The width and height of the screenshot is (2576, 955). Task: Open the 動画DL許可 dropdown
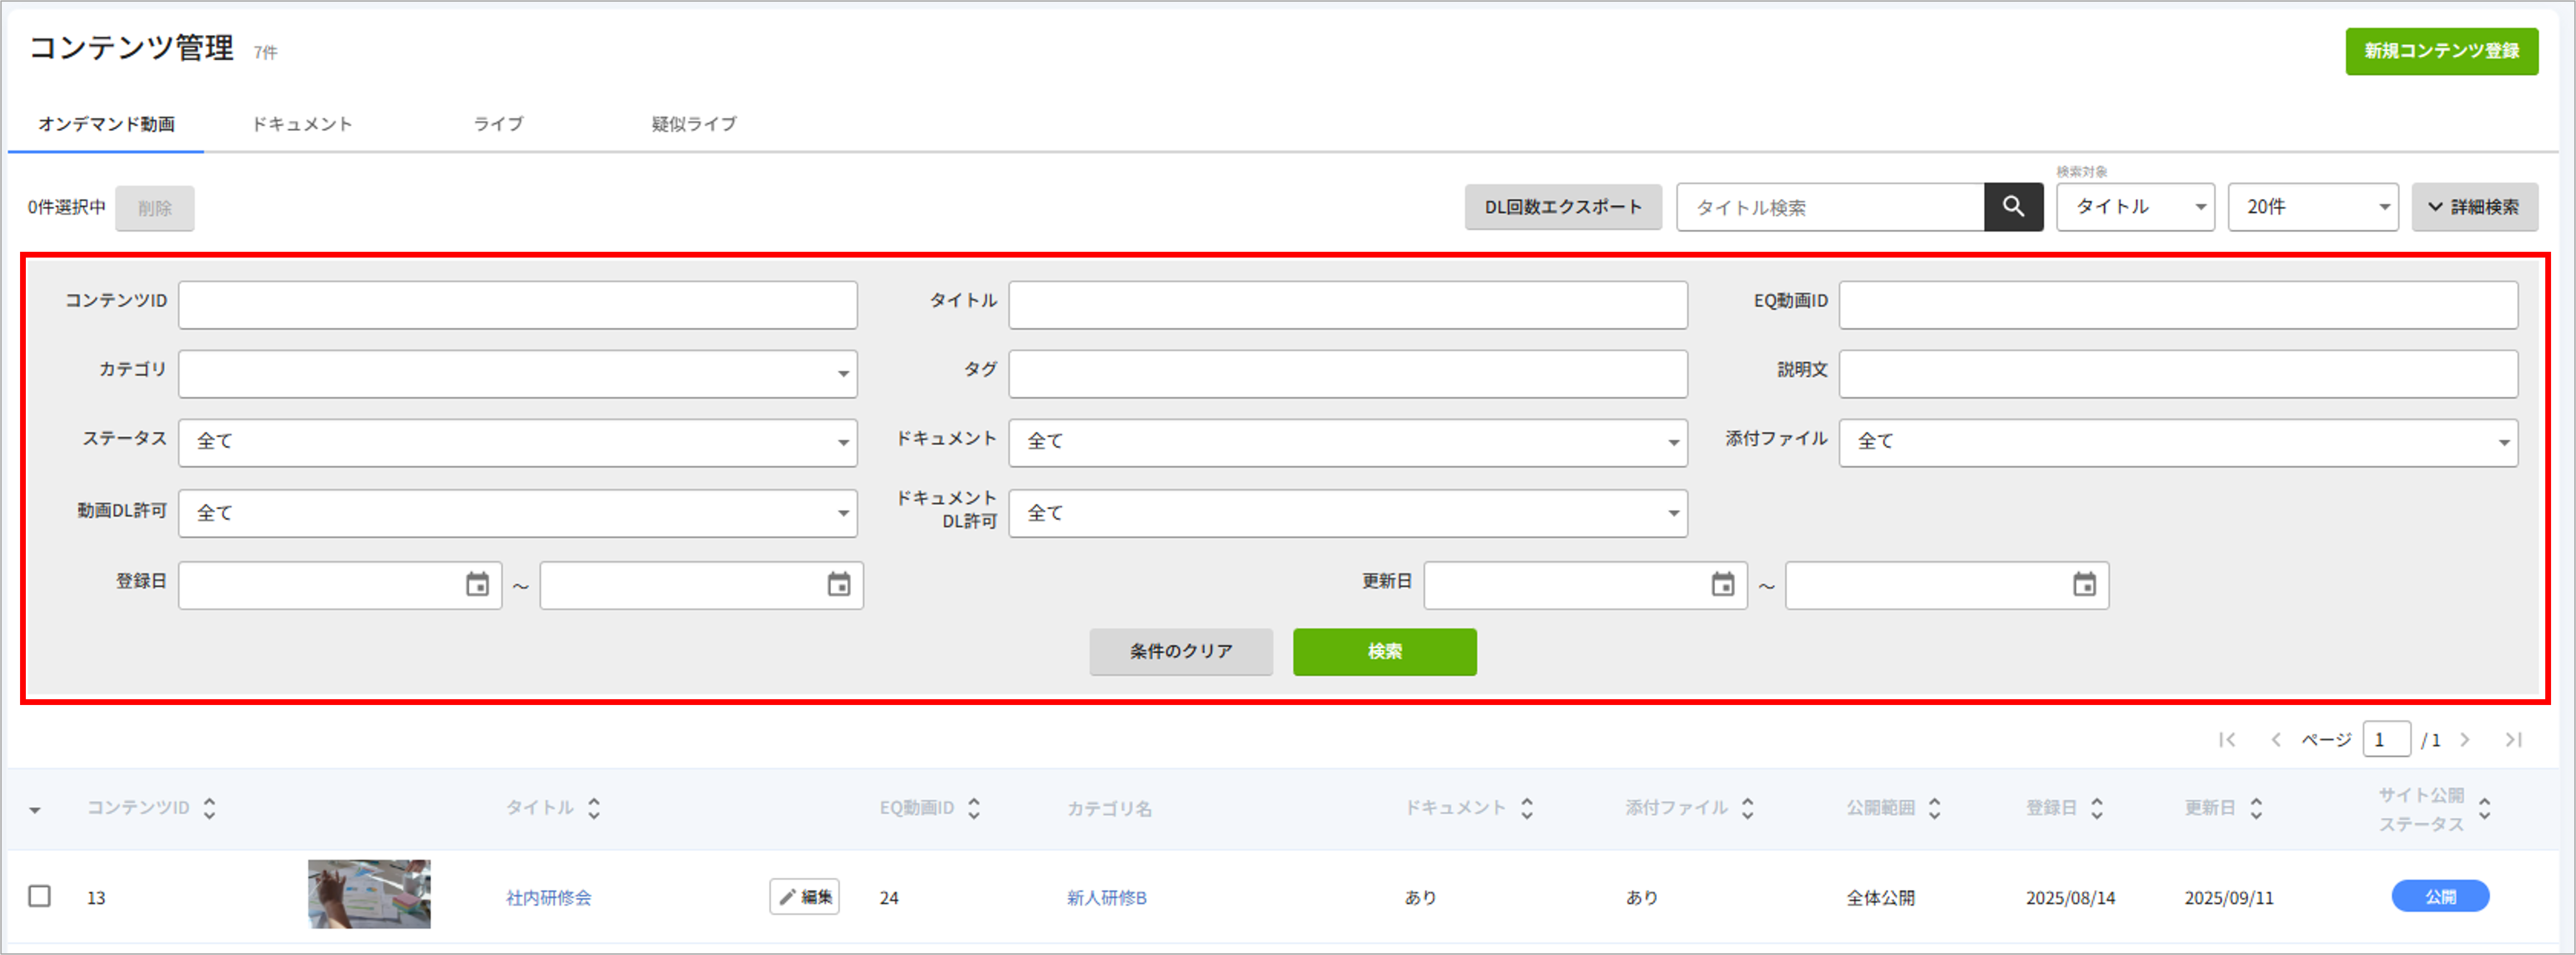[518, 513]
